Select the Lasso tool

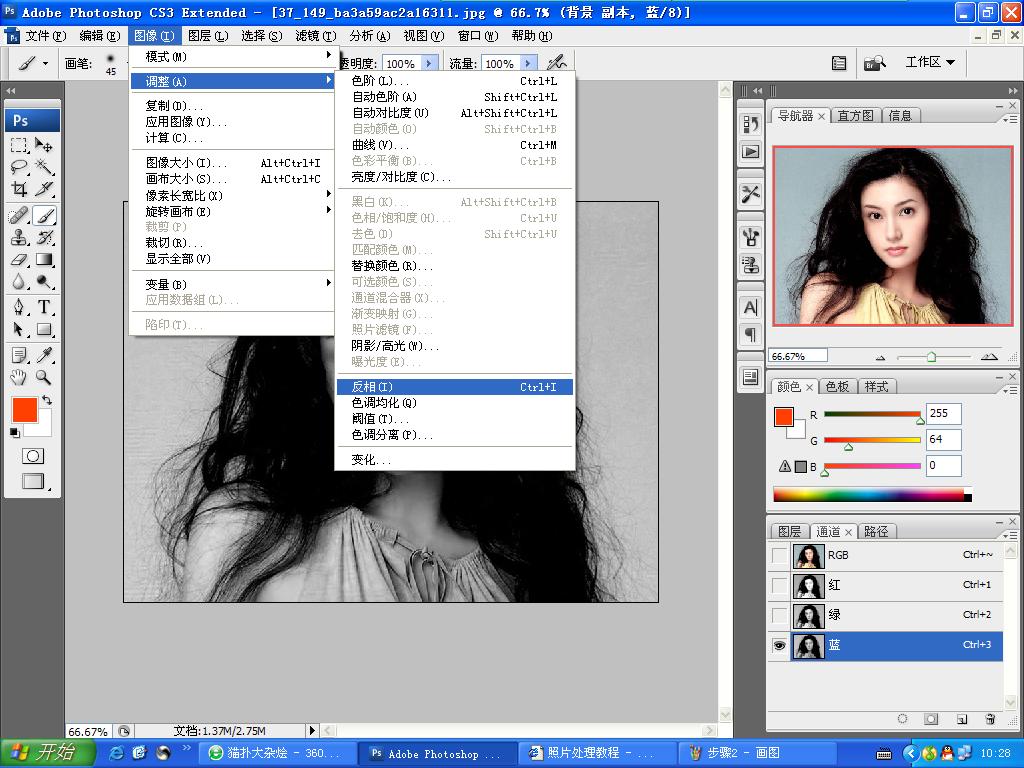pyautogui.click(x=20, y=167)
